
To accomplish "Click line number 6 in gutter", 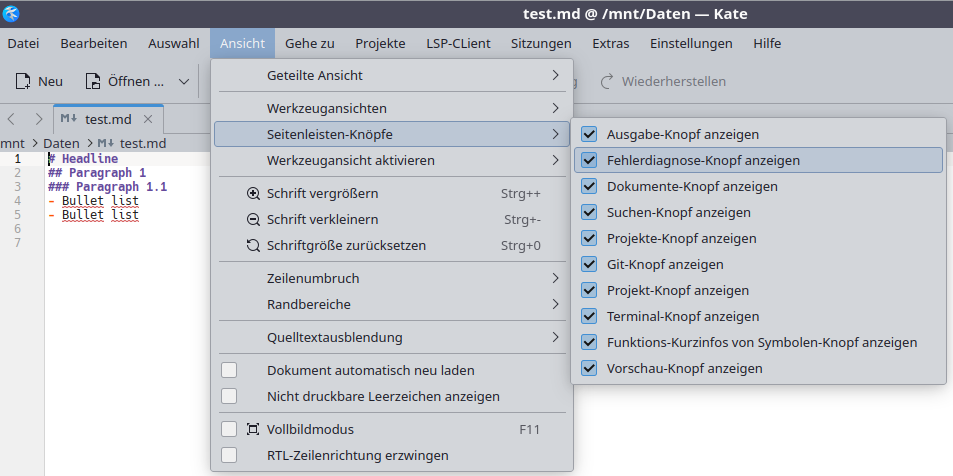I will pyautogui.click(x=17, y=229).
